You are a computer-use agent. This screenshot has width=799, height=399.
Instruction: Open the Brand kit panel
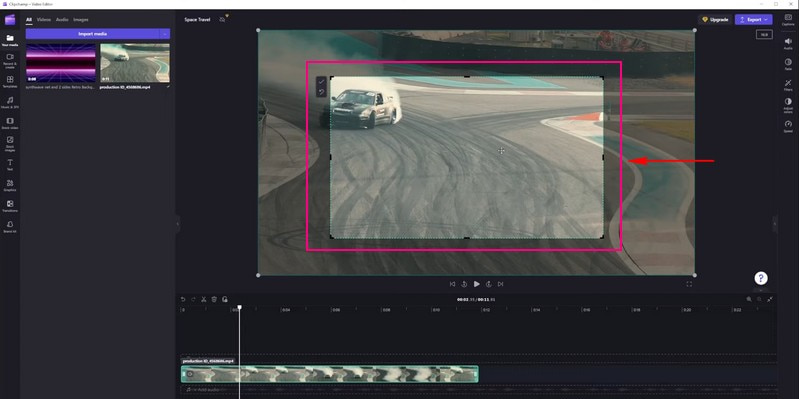click(x=10, y=227)
